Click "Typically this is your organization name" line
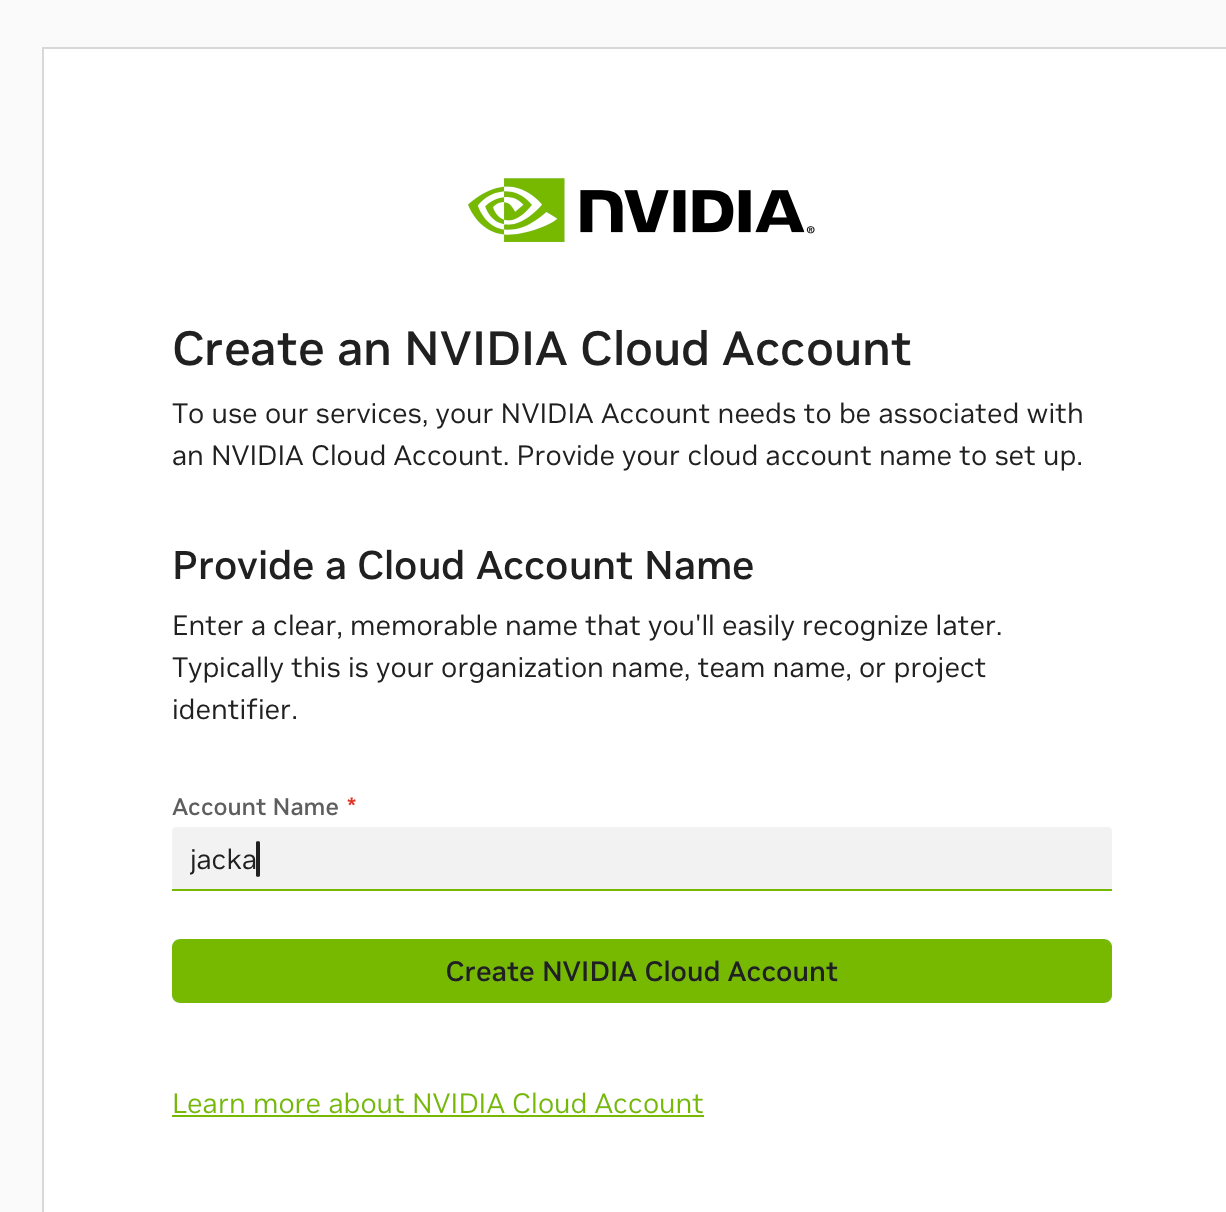The width and height of the screenshot is (1226, 1212). [431, 668]
